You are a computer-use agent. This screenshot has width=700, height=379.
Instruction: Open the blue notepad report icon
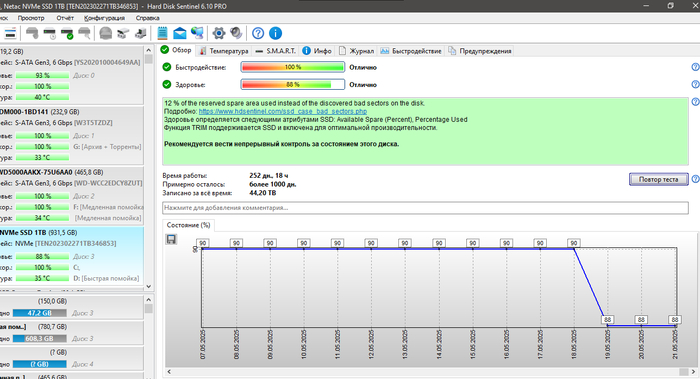tap(162, 33)
